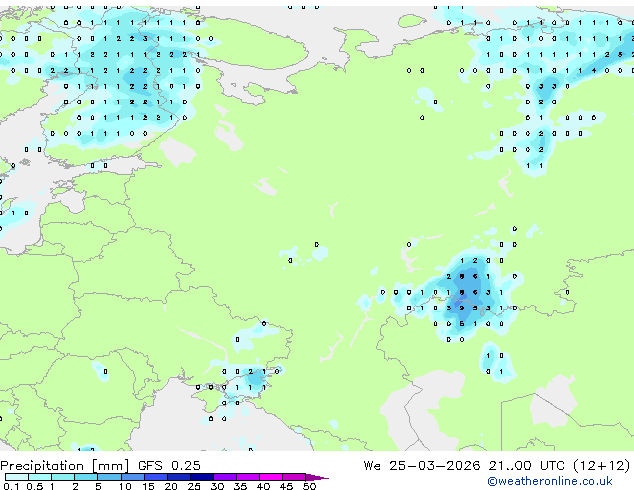Click the 'GFS 0.25' model label
This screenshot has width=634, height=490.
click(169, 466)
